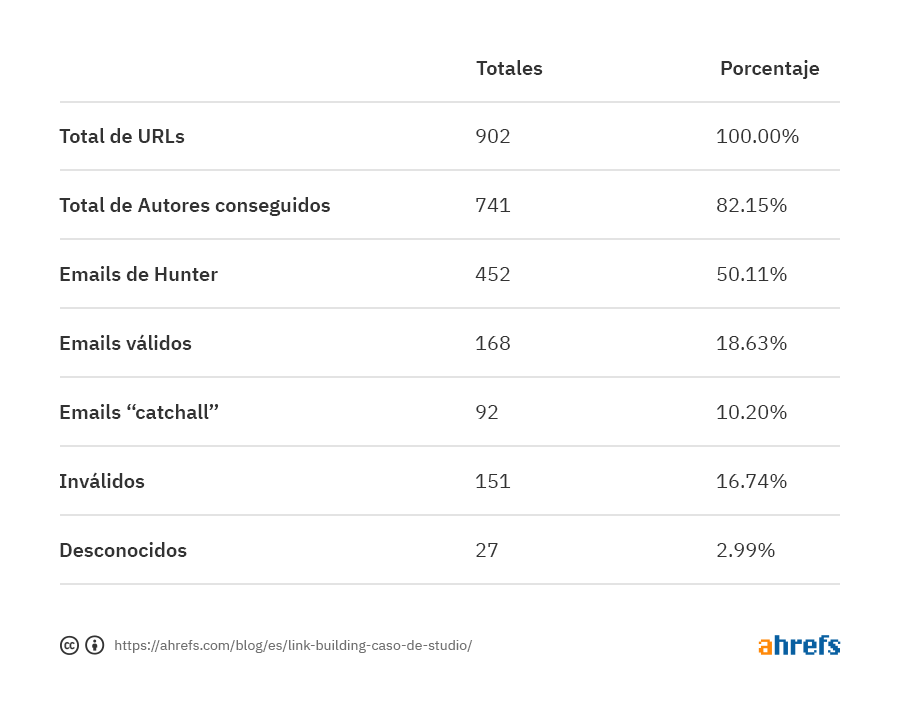Click the 902 total value
The height and width of the screenshot is (715, 900).
tap(493, 136)
